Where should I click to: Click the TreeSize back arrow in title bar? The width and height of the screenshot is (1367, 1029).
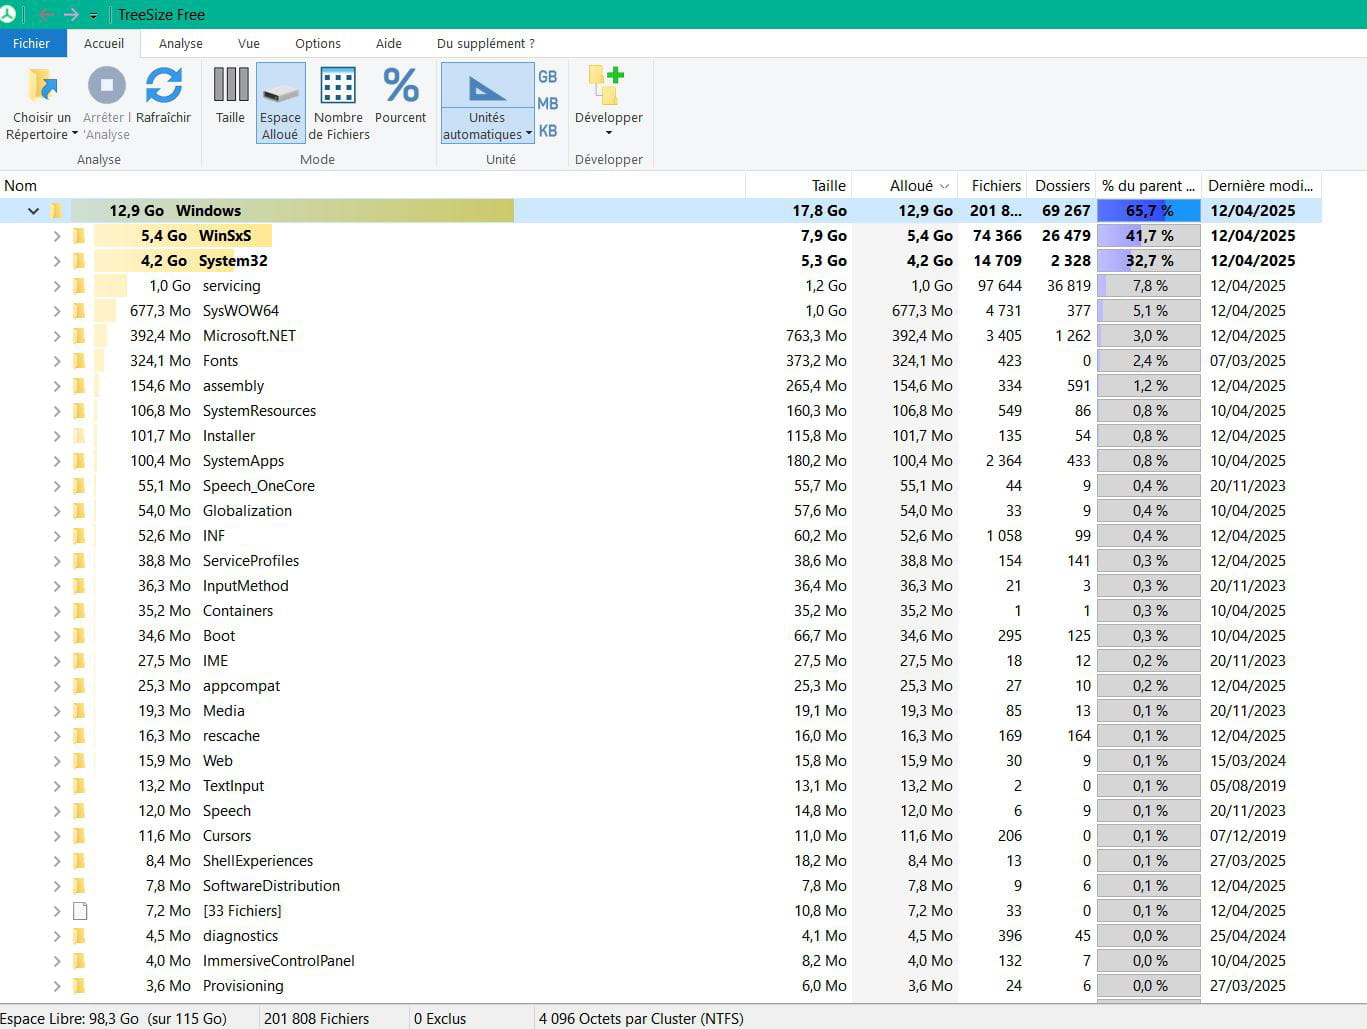[x=46, y=15]
